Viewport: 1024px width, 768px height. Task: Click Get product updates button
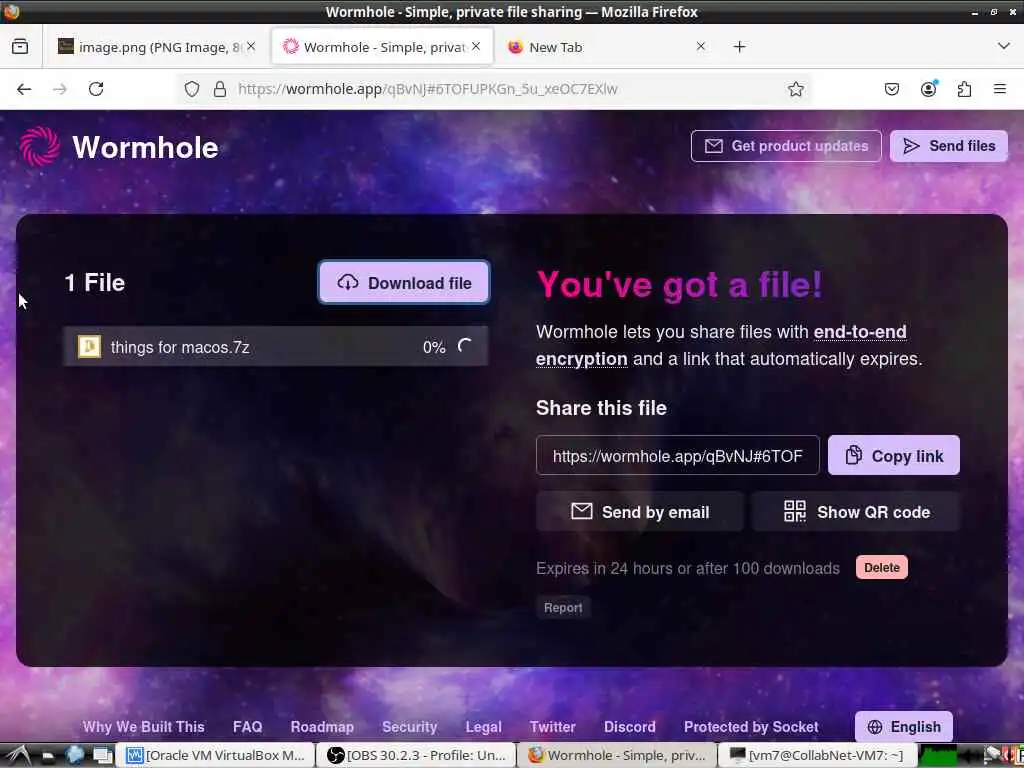point(786,146)
